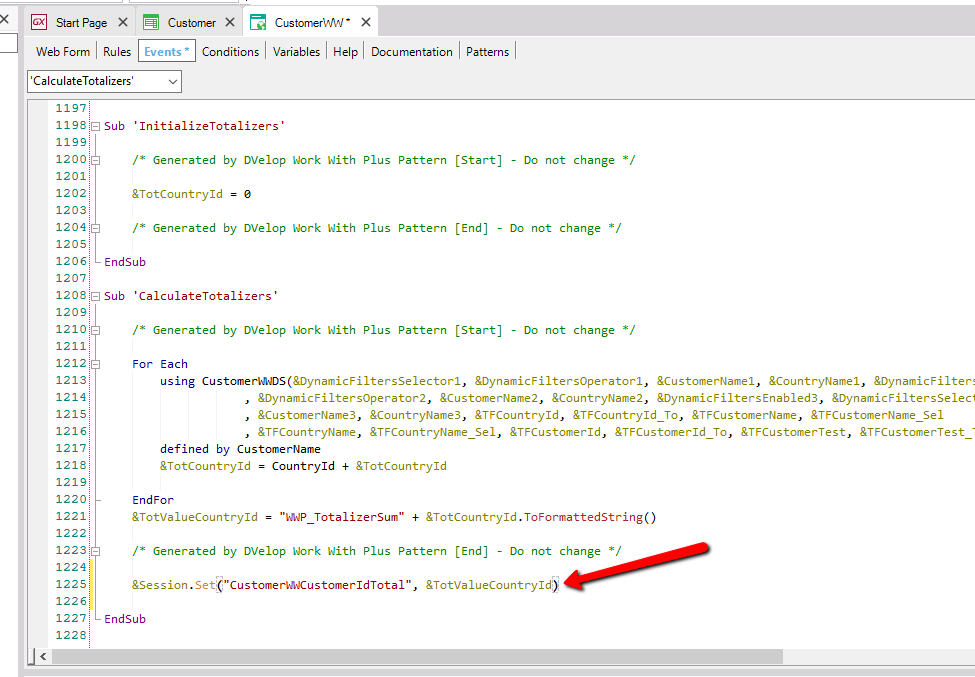Click &TotValueCountryId variable on line 1221
The width and height of the screenshot is (975, 677).
(195, 517)
